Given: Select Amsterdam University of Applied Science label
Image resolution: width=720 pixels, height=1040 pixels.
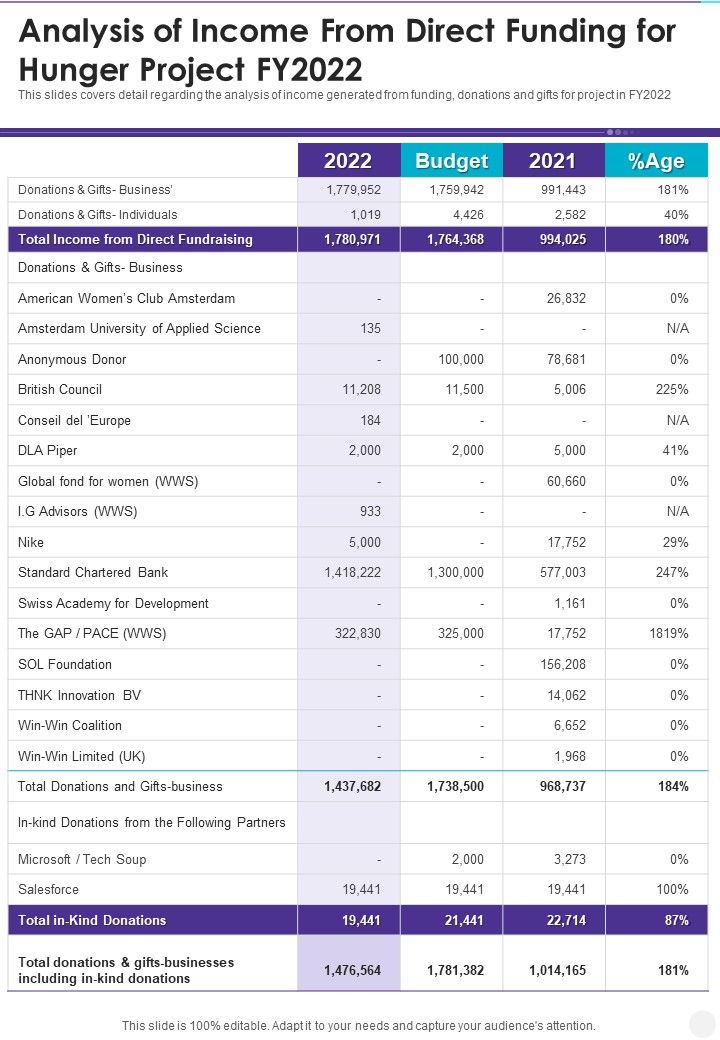Looking at the screenshot, I should (139, 328).
